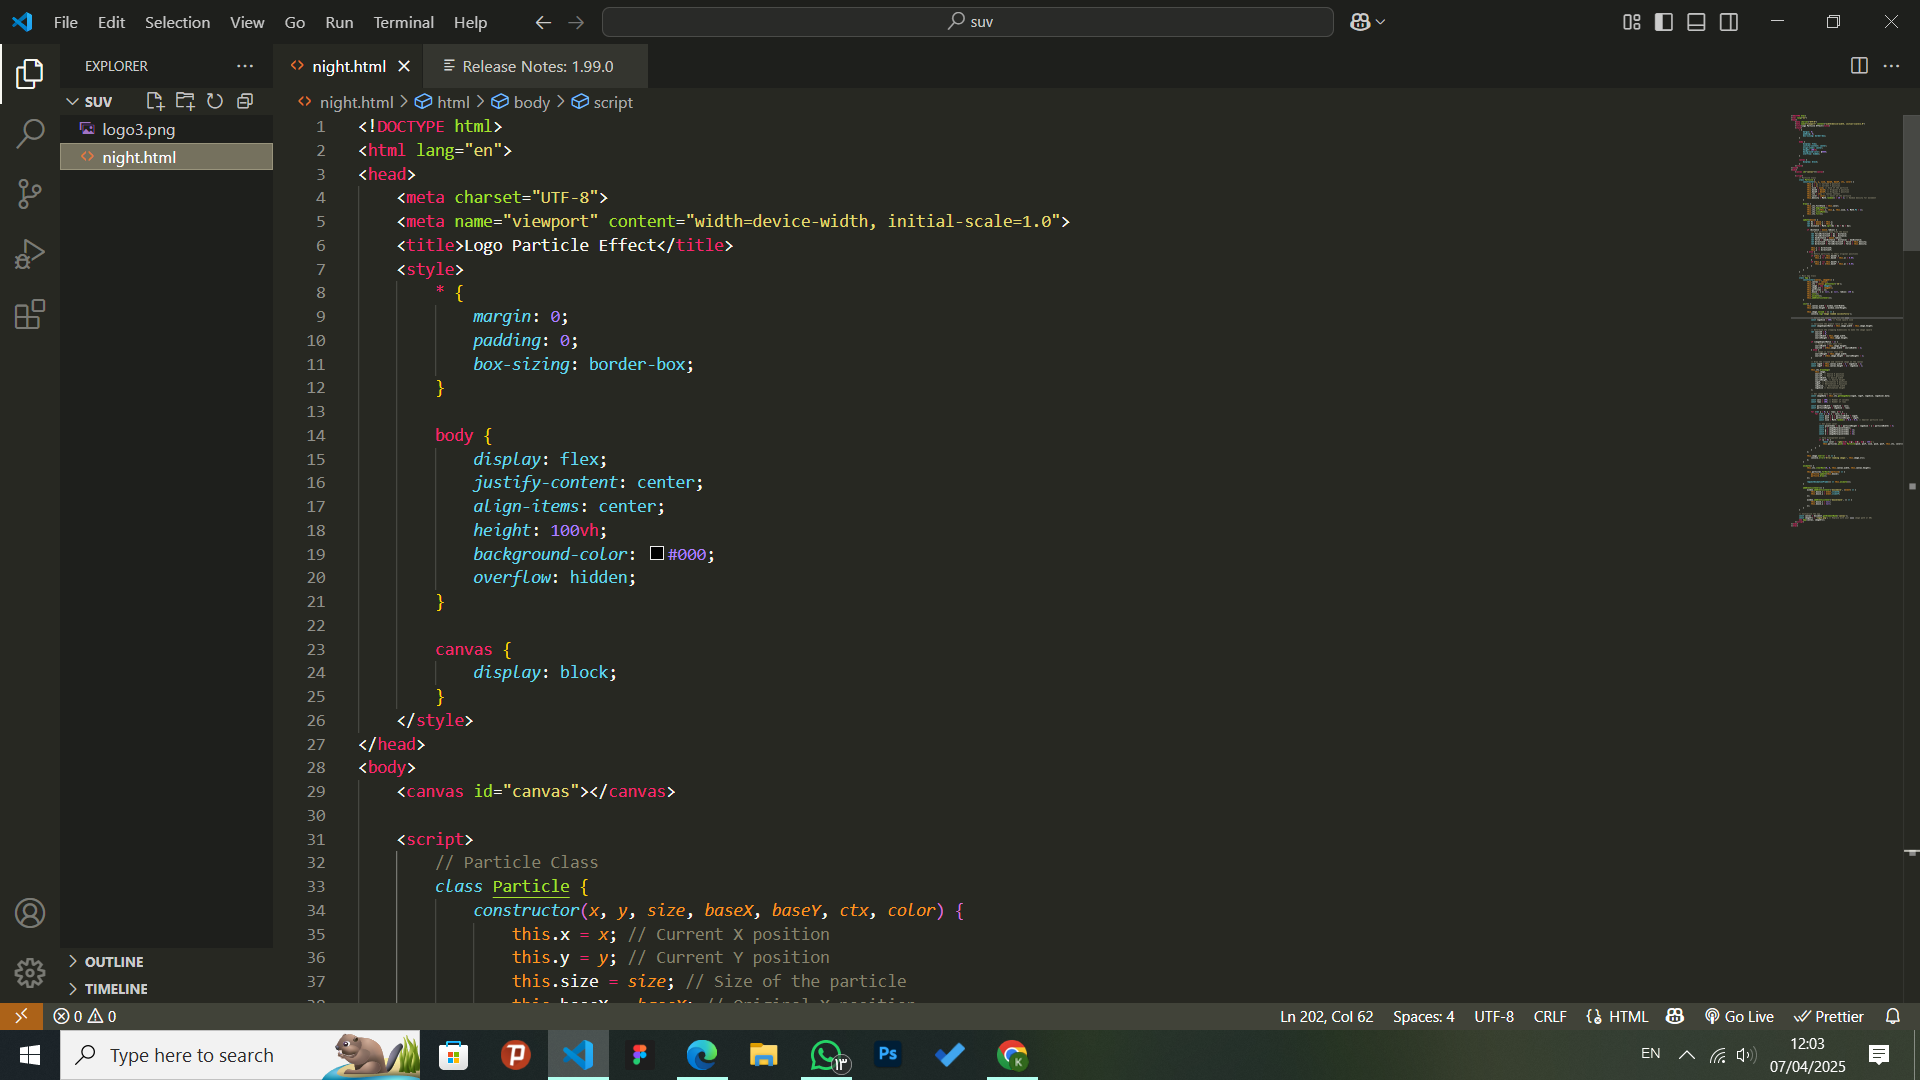Open the Search view in activity bar

tap(30, 133)
